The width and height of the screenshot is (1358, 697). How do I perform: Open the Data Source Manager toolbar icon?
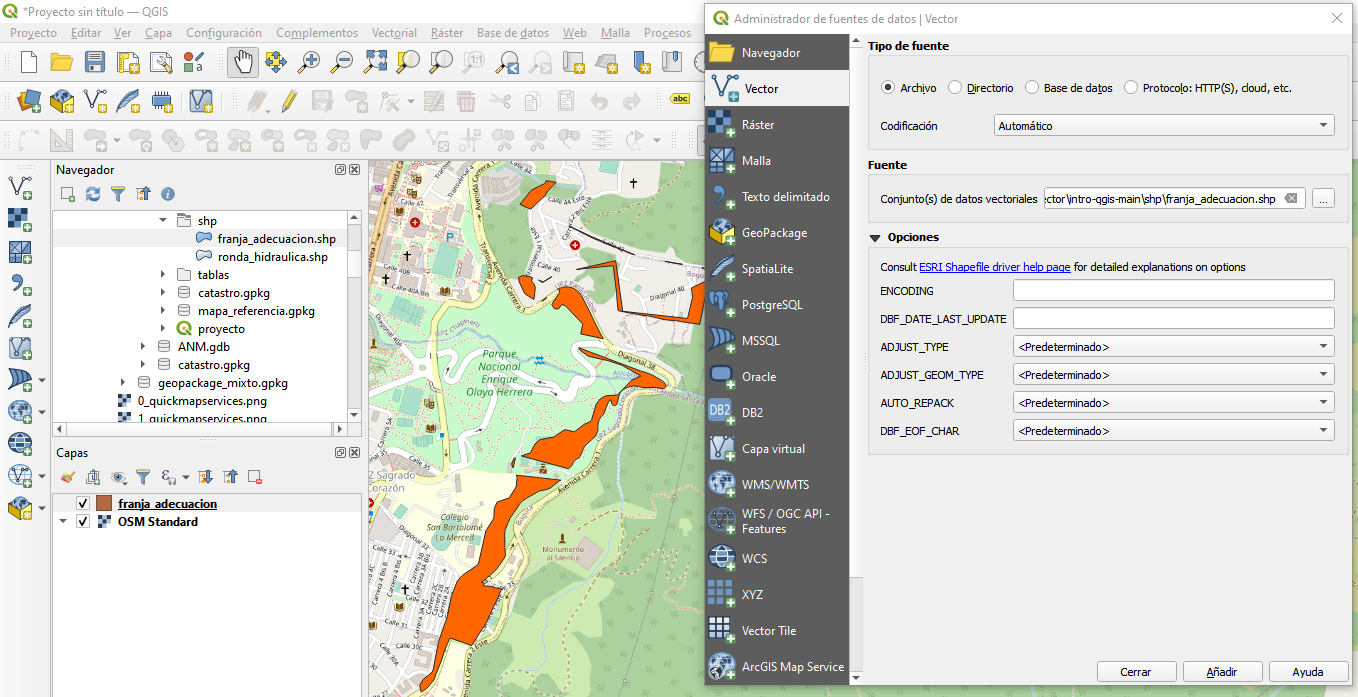tap(28, 101)
